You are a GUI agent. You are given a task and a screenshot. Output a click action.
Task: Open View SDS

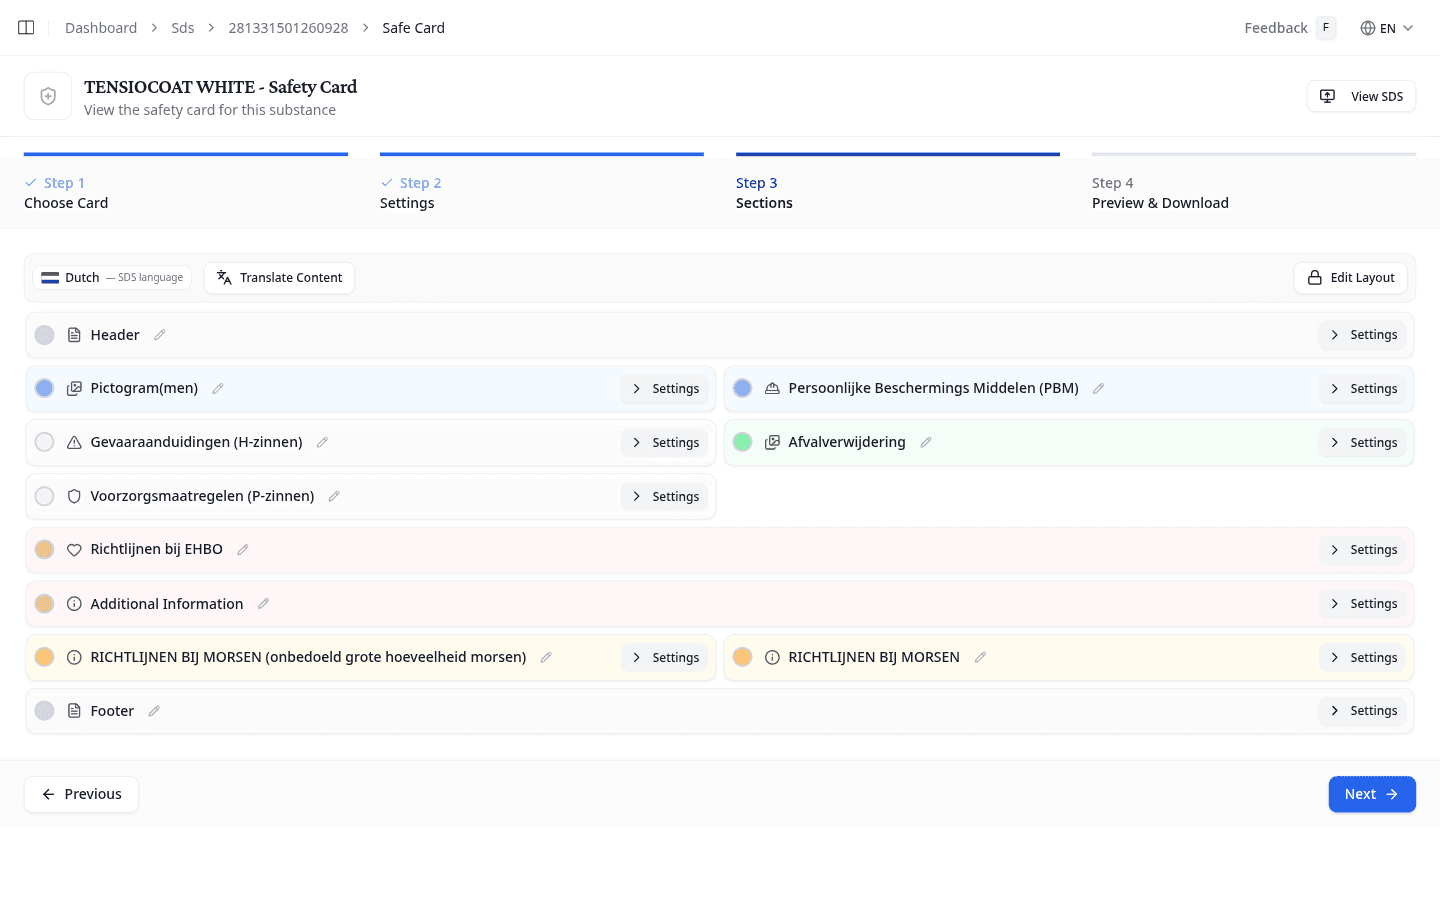(x=1361, y=96)
